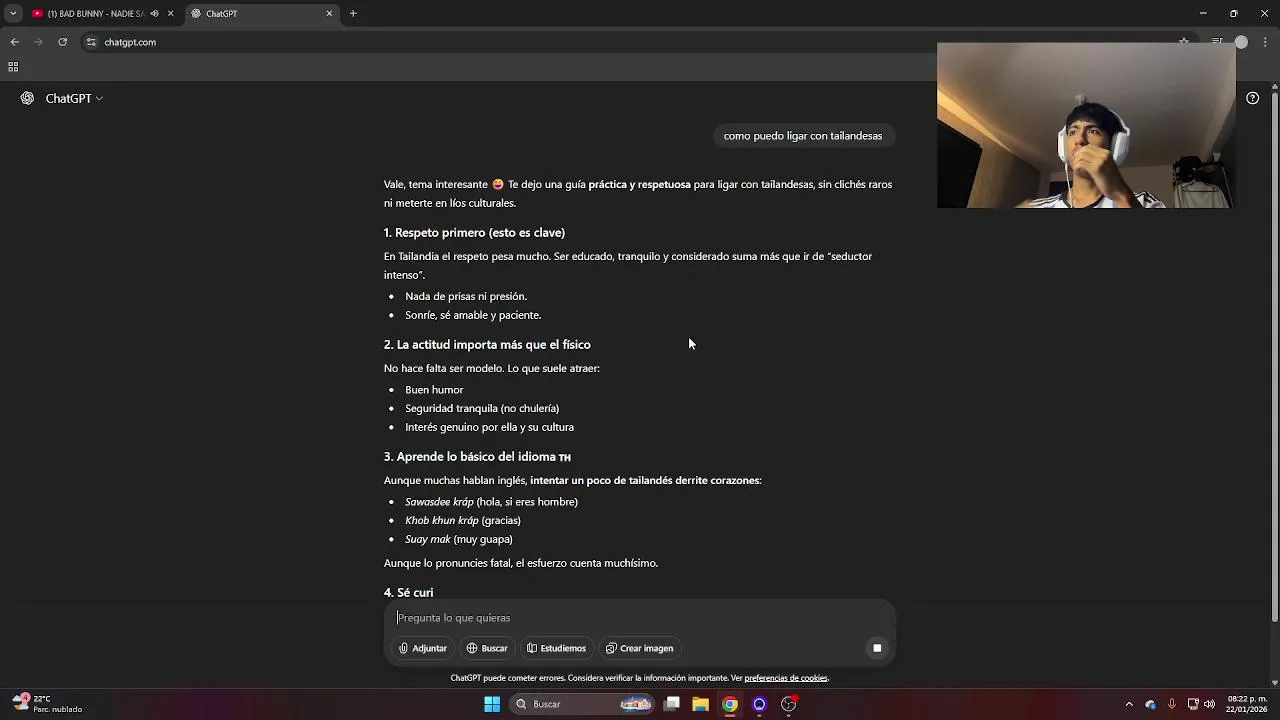The width and height of the screenshot is (1280, 720).
Task: Click the heading '1. Respeto primero'
Action: click(x=474, y=233)
